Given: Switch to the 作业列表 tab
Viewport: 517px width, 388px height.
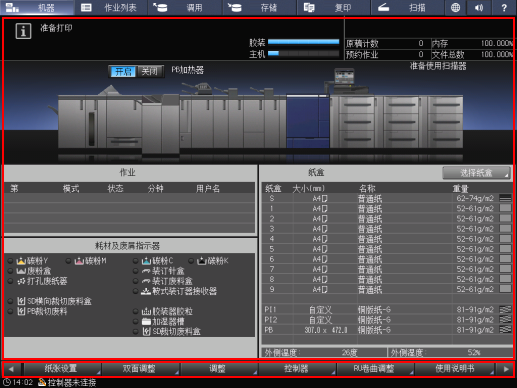Looking at the screenshot, I should [111, 7].
